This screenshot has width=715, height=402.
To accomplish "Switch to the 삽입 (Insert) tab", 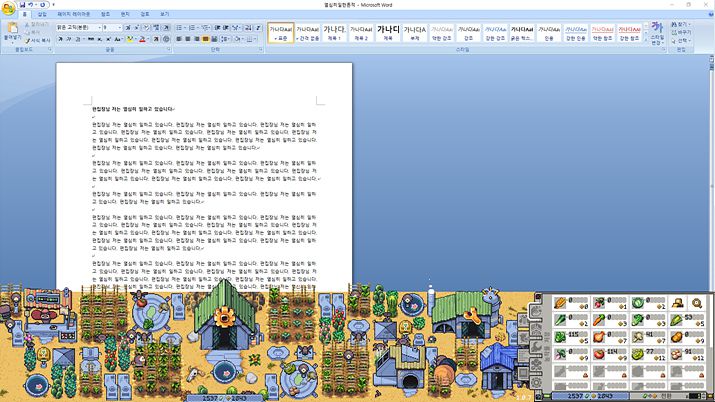I will pyautogui.click(x=41, y=16).
